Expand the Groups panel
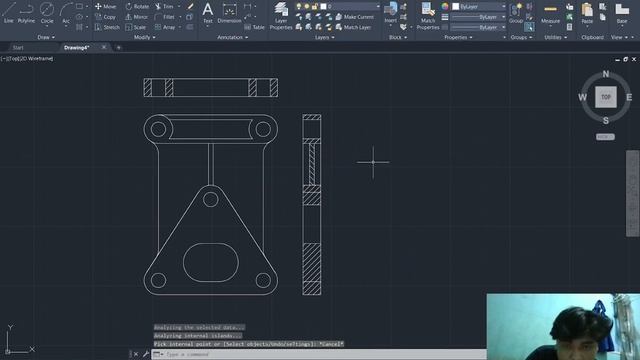 click(521, 37)
